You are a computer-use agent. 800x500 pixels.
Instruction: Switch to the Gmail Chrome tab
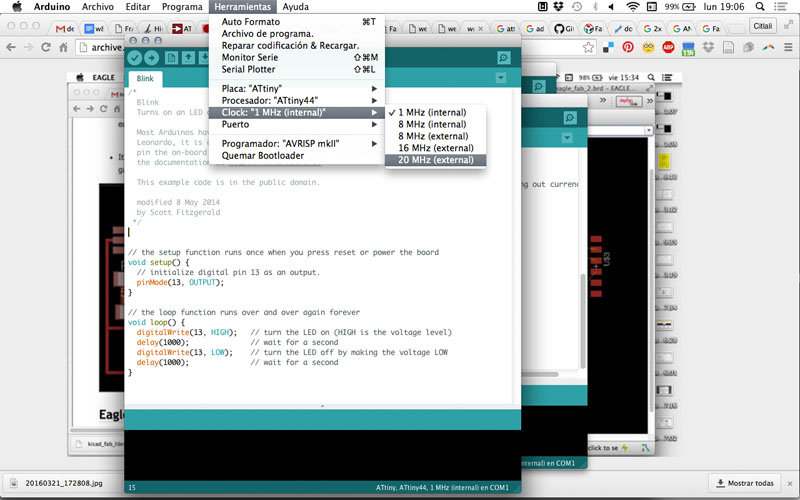pyautogui.click(x=65, y=29)
